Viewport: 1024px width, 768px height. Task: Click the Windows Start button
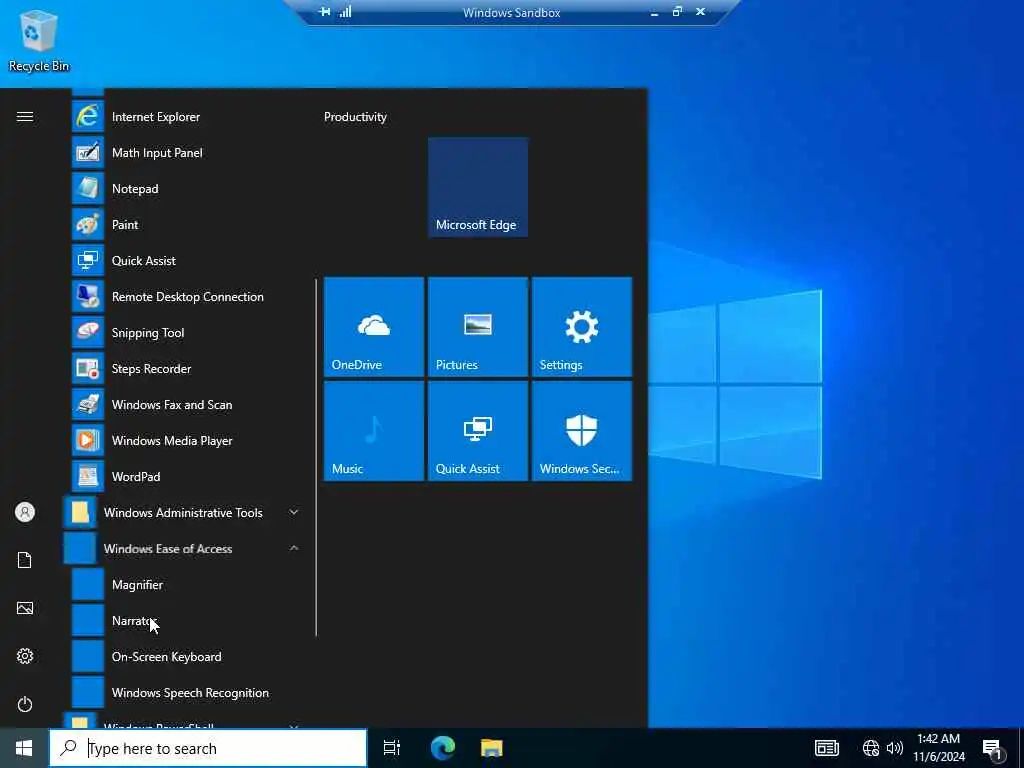(x=24, y=748)
